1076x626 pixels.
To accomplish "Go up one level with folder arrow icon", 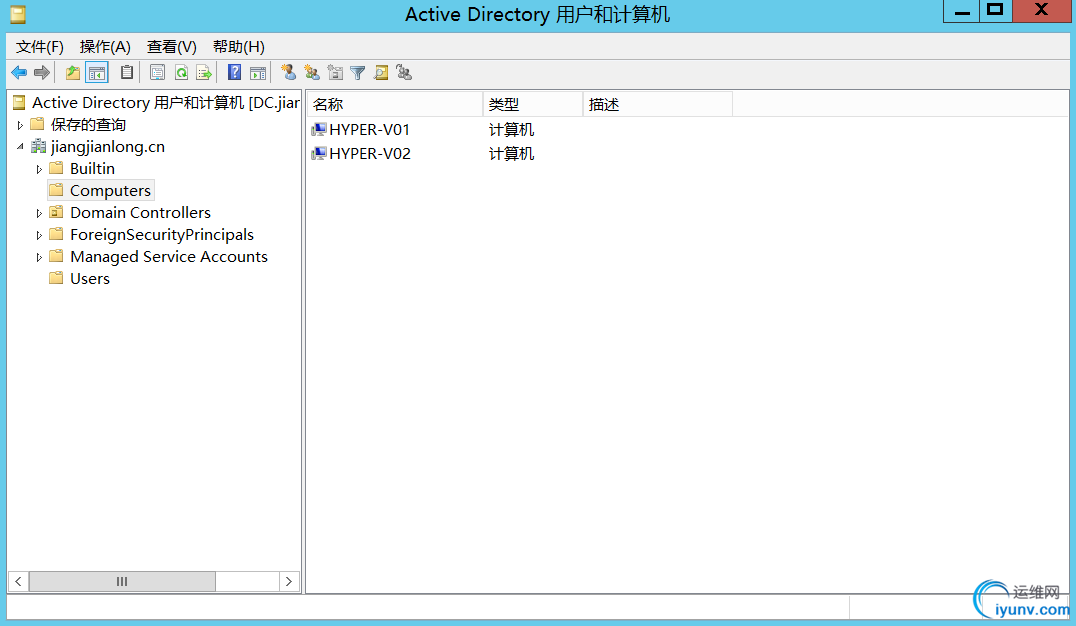I will tap(73, 72).
